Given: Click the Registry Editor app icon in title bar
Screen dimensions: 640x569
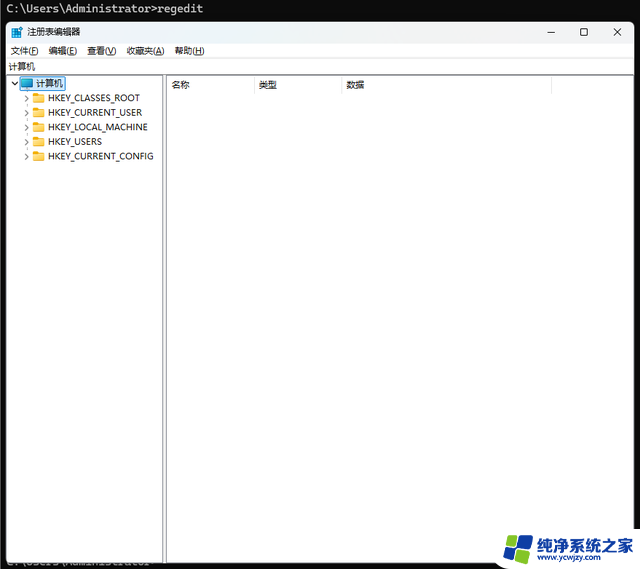Looking at the screenshot, I should click(17, 32).
